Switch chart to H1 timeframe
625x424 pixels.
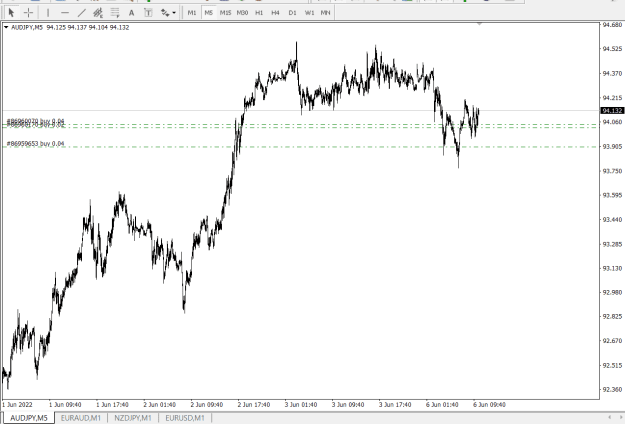[259, 13]
